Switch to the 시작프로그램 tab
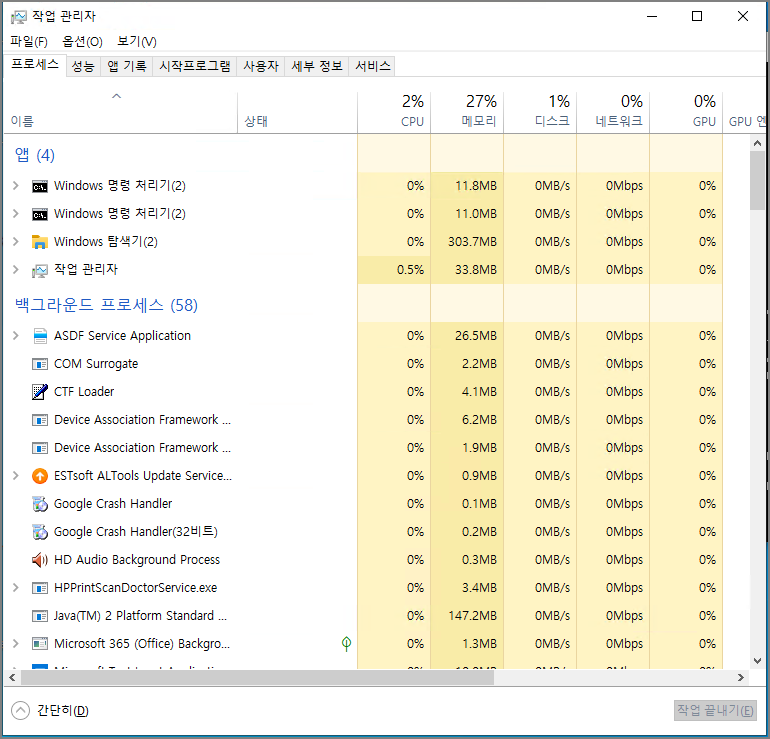 (x=195, y=66)
